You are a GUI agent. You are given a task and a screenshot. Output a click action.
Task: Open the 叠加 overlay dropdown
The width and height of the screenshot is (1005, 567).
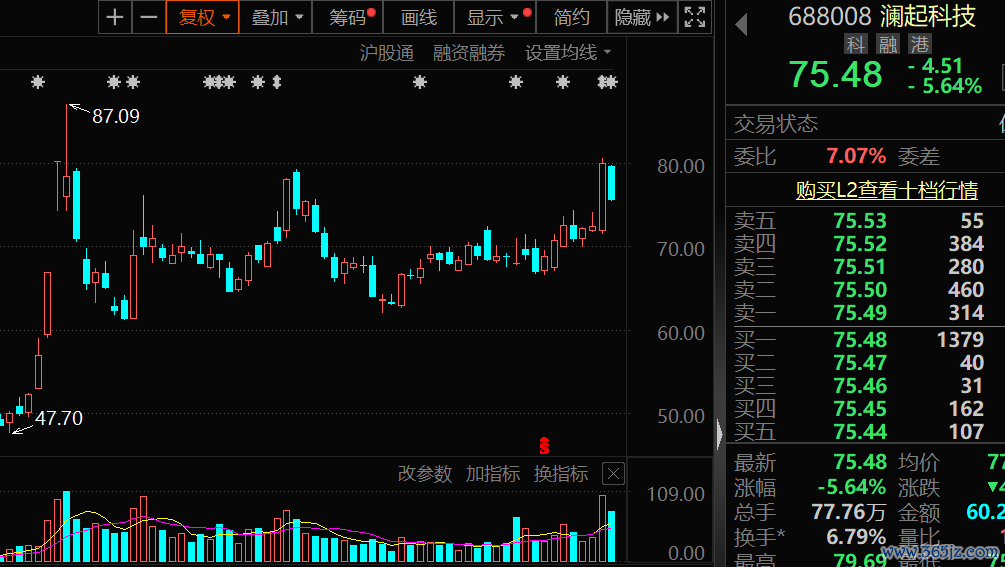277,17
